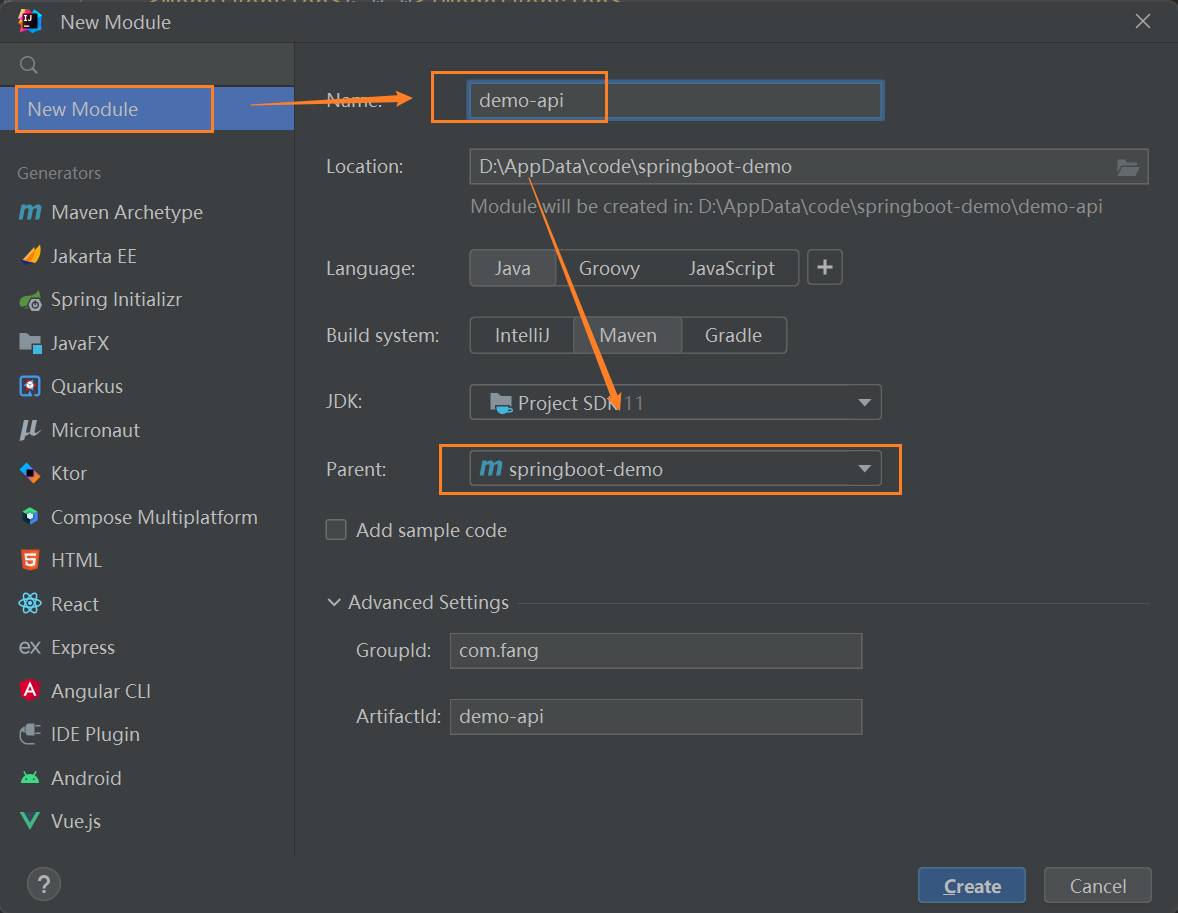Choose Compose Multiplatform in generators list
The image size is (1178, 913).
pos(154,517)
